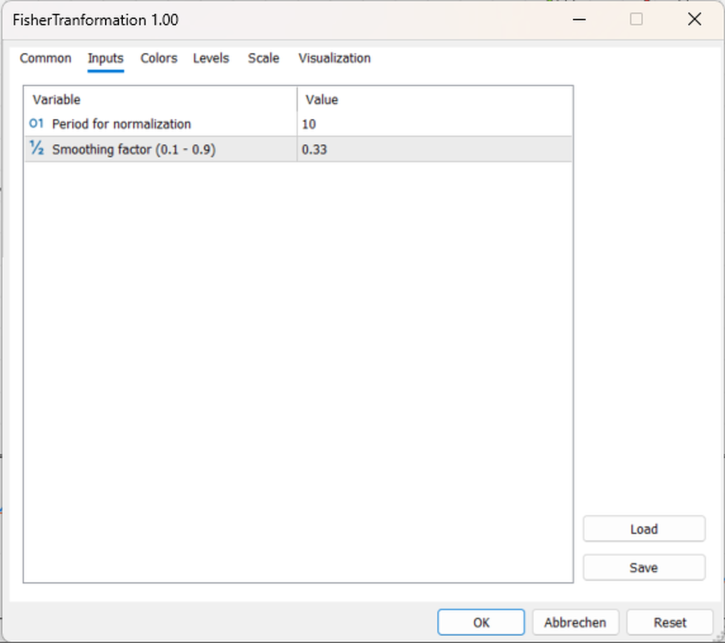Screen dimensions: 725x643
Task: Go to the Scale tab
Action: pyautogui.click(x=264, y=58)
